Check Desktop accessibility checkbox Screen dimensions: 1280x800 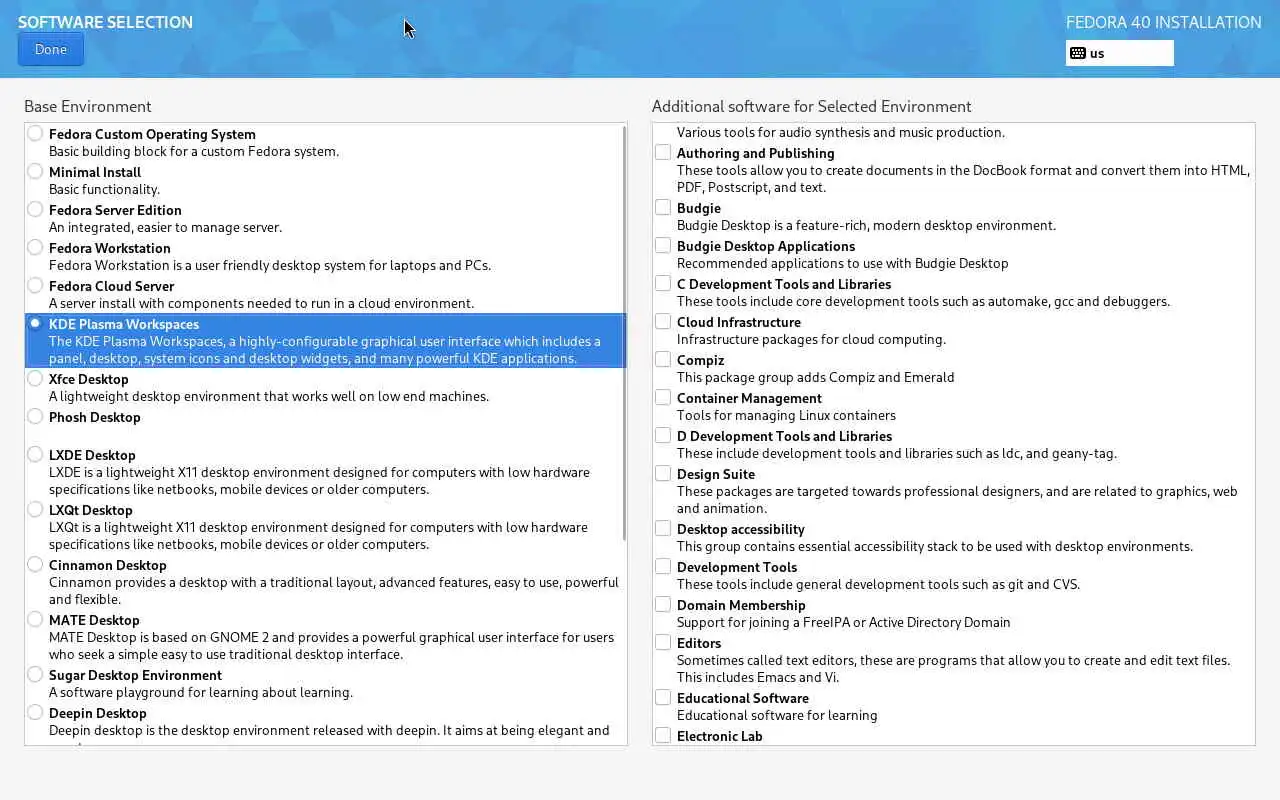tap(663, 528)
